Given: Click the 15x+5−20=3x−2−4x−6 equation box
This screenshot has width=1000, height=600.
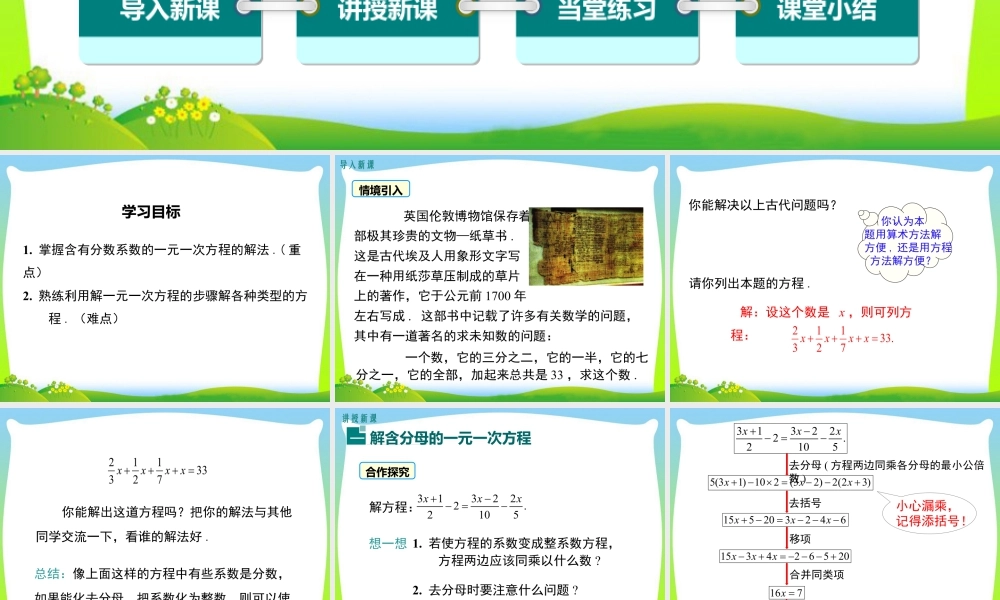Looking at the screenshot, I should (x=785, y=519).
